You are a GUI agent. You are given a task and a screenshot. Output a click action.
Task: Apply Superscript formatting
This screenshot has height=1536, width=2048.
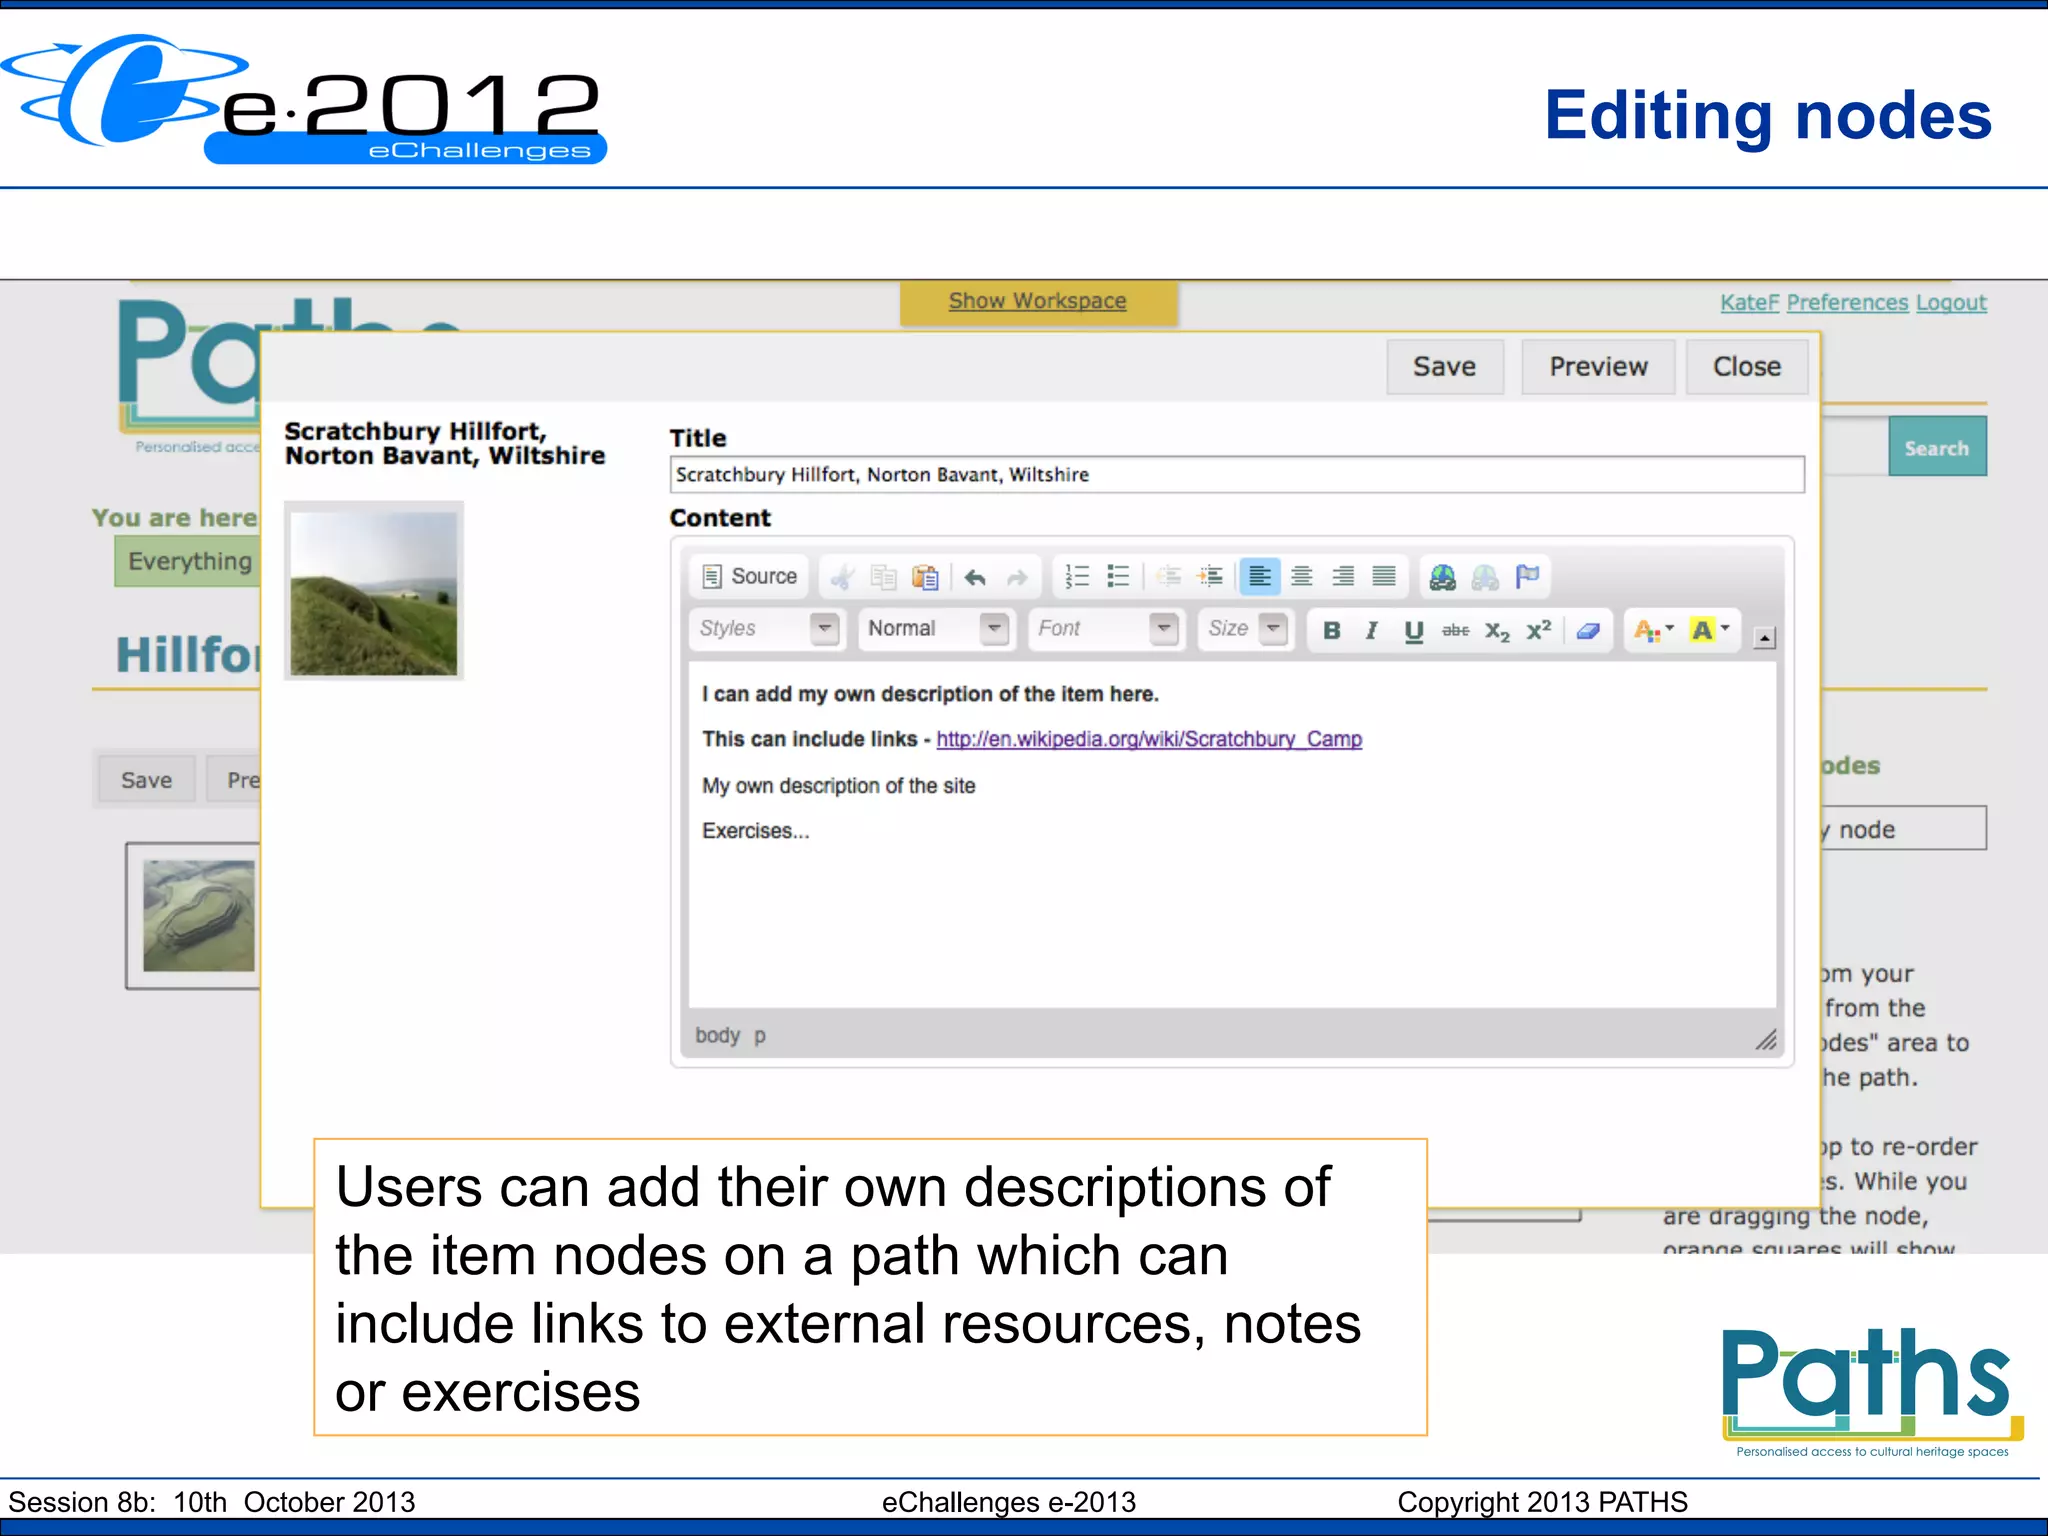pyautogui.click(x=1539, y=630)
